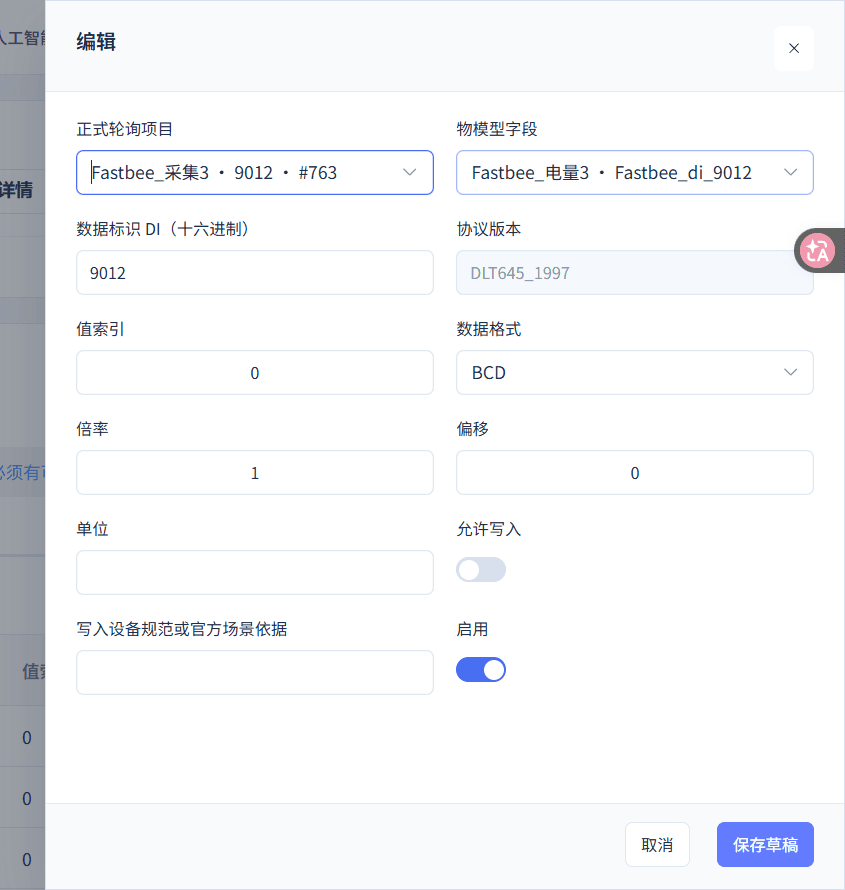The image size is (845, 890).
Task: Click the 值索引 input field
Action: click(255, 372)
